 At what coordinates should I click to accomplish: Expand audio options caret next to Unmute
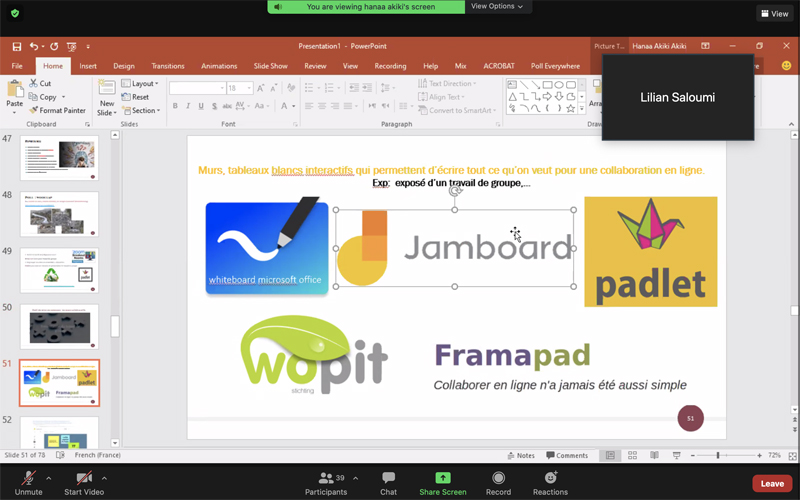click(48, 479)
